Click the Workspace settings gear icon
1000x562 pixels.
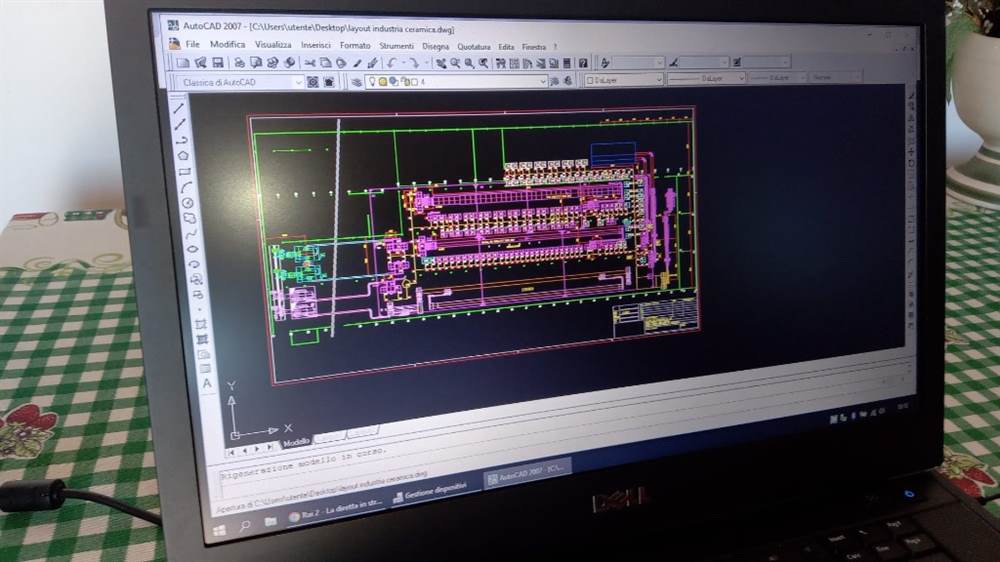tap(312, 82)
